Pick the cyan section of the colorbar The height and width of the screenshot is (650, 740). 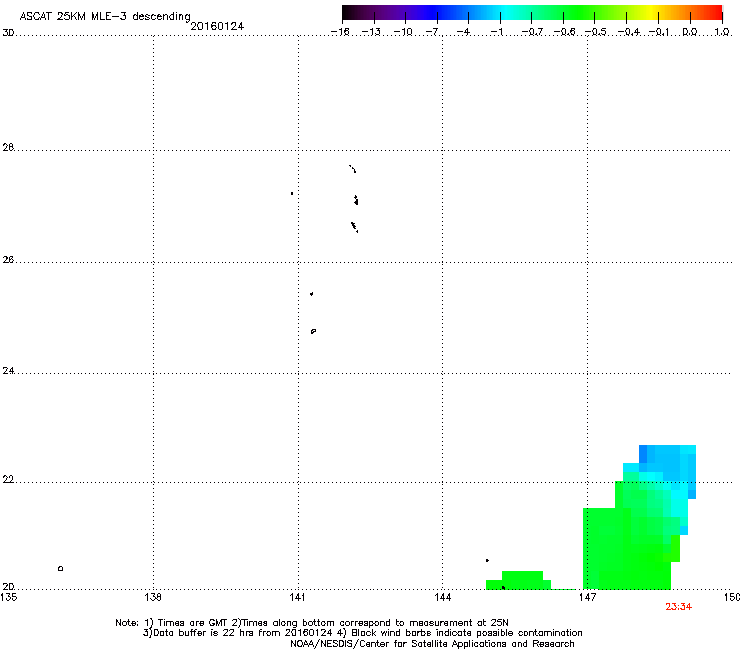pos(507,12)
